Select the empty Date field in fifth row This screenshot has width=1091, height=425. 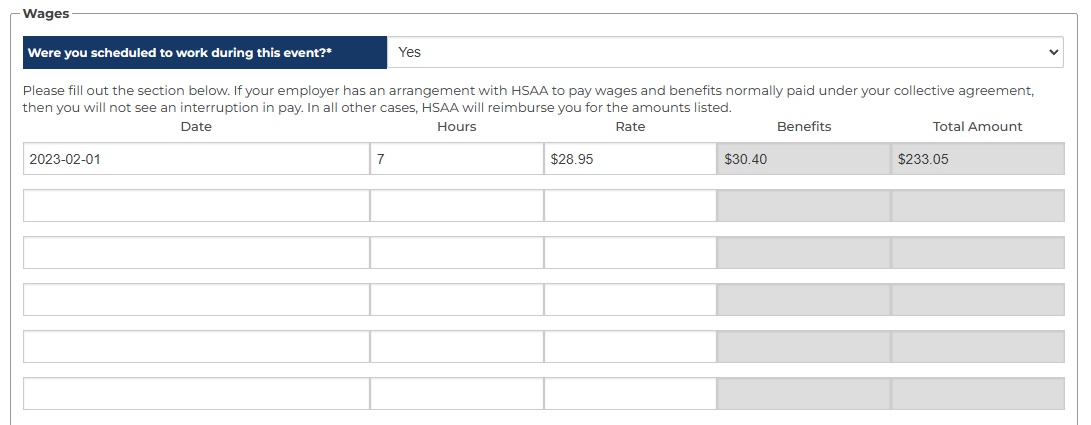tap(196, 346)
